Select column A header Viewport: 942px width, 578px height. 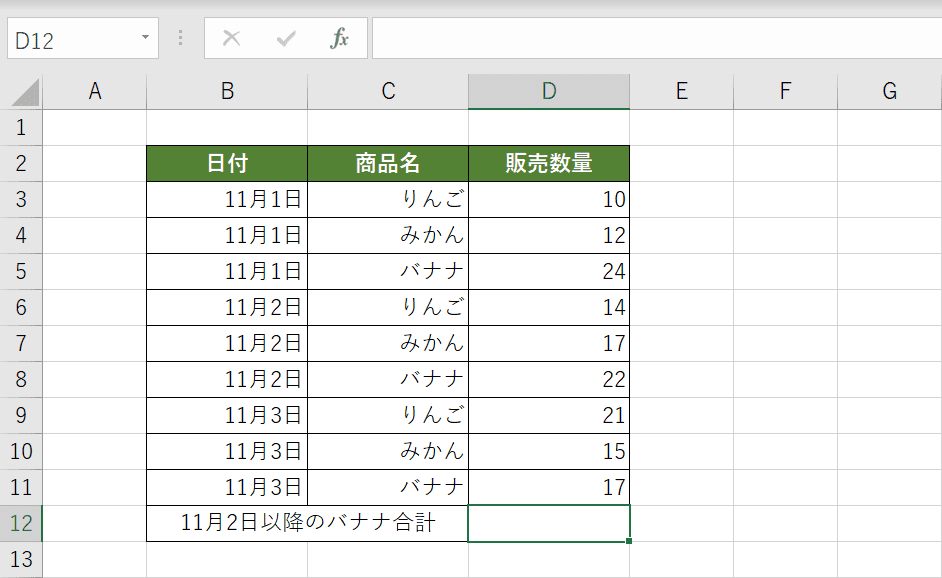pos(94,91)
